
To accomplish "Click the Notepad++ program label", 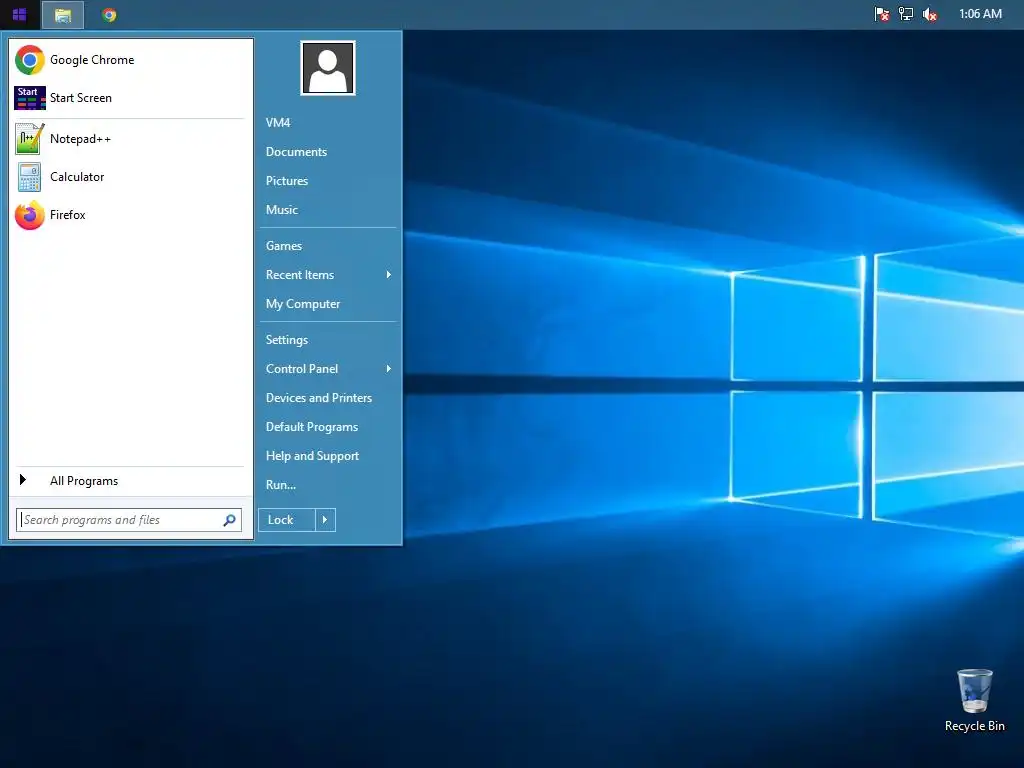I will pyautogui.click(x=80, y=139).
